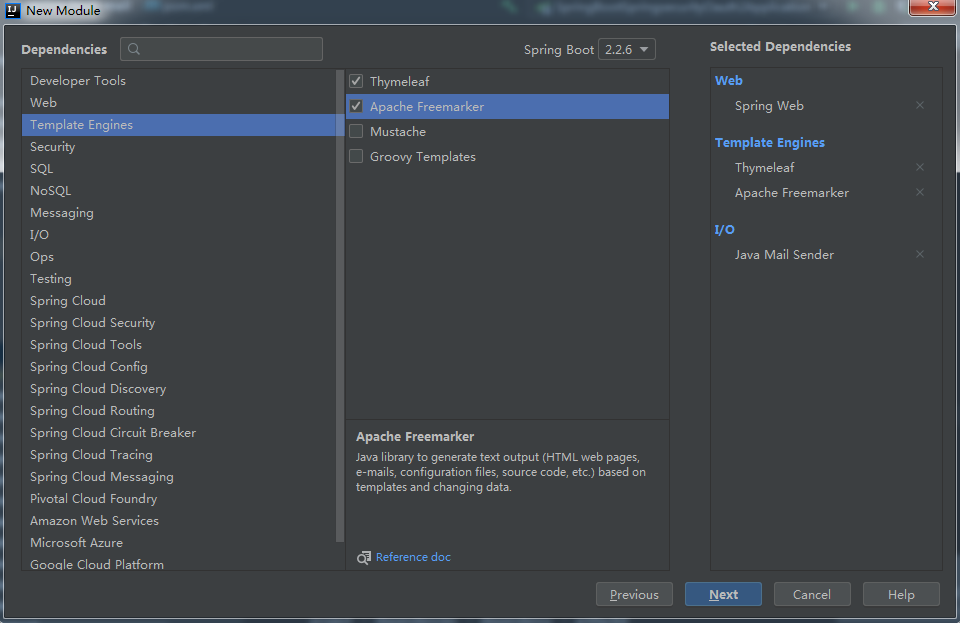Click the Java Mail Sender entry

784,255
